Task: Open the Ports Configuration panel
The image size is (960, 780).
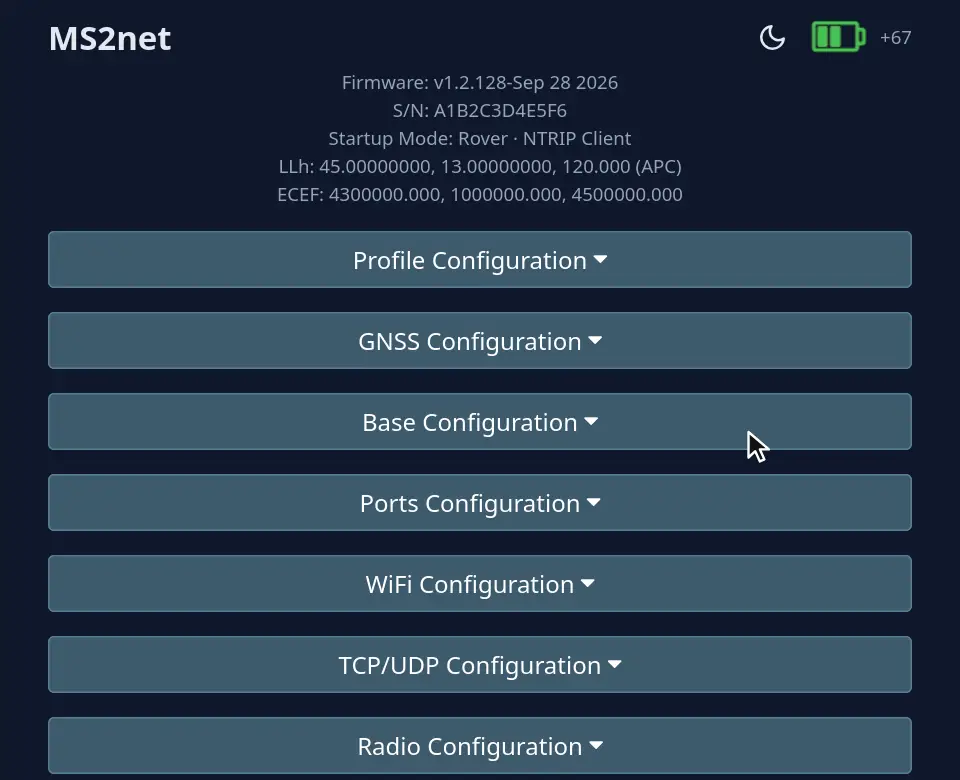Action: 480,503
